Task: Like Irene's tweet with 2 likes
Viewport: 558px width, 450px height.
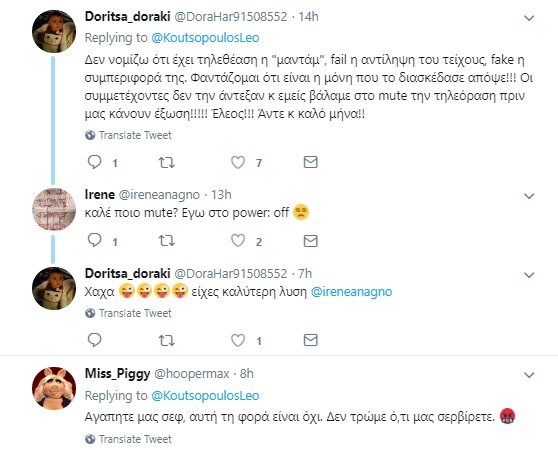Action: [x=238, y=240]
